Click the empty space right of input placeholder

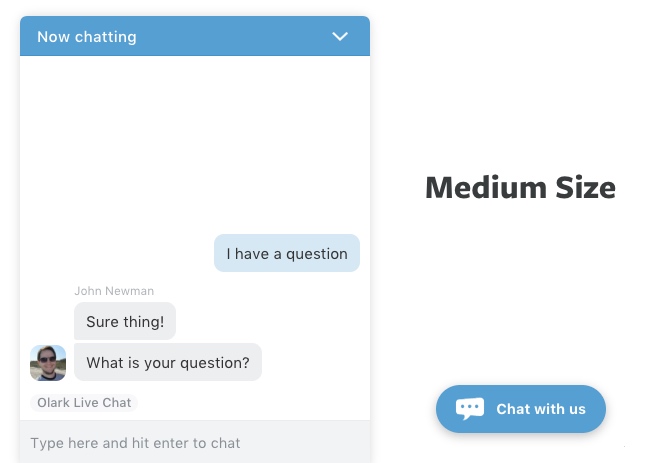[310, 442]
